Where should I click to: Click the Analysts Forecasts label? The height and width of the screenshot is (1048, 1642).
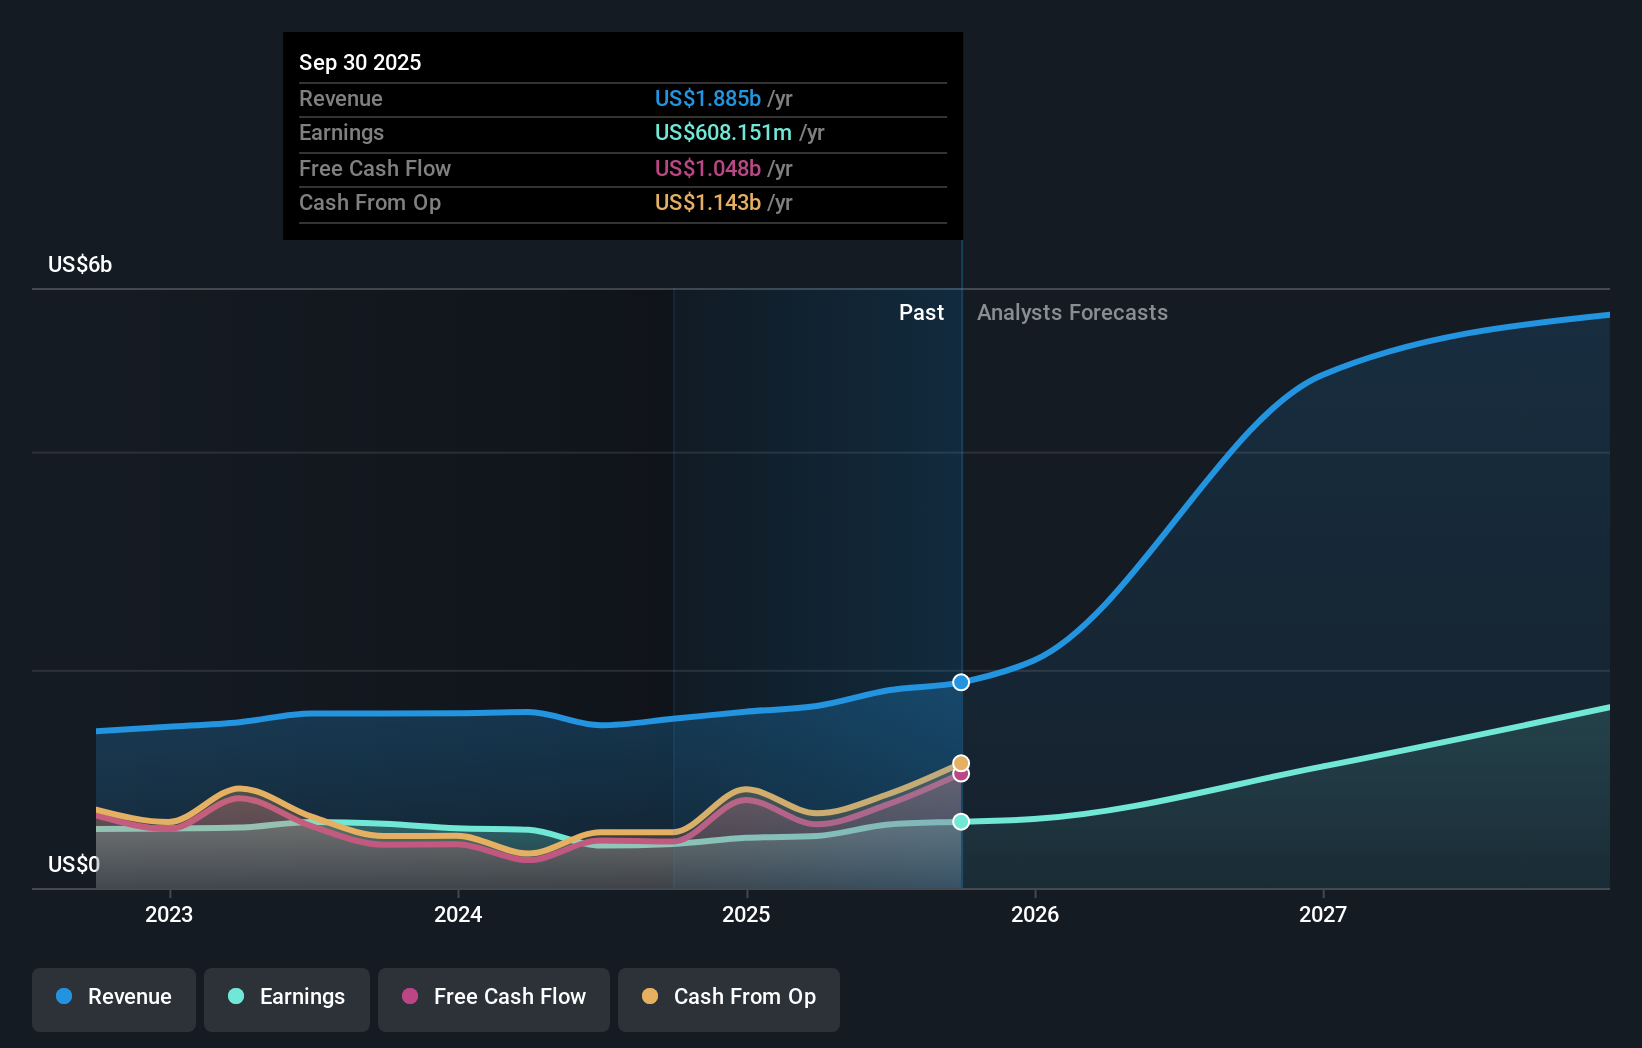[x=1072, y=313]
